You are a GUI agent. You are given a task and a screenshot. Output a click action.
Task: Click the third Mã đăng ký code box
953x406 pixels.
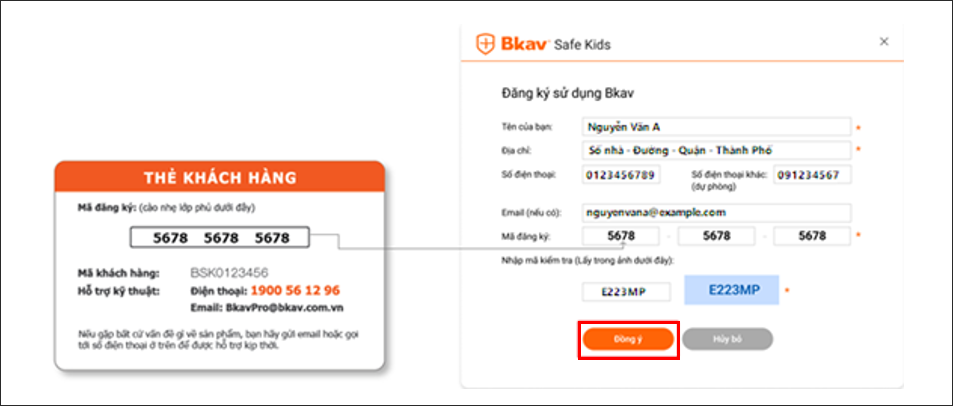pyautogui.click(x=812, y=236)
